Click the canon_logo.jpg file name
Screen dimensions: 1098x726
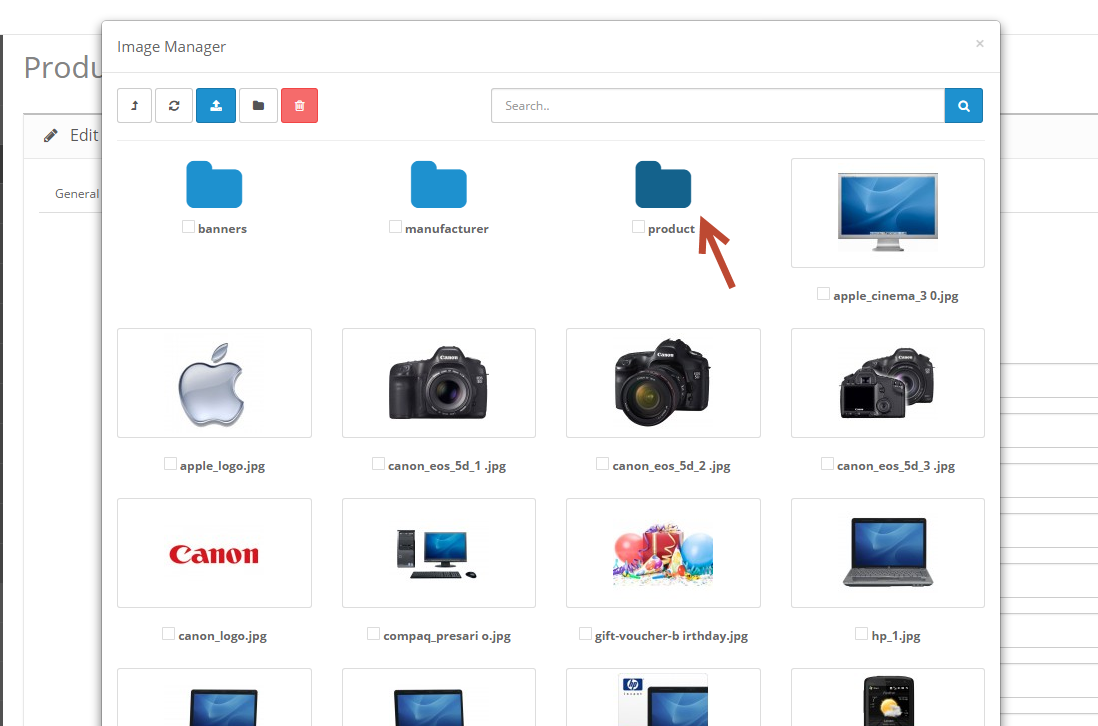pos(222,636)
